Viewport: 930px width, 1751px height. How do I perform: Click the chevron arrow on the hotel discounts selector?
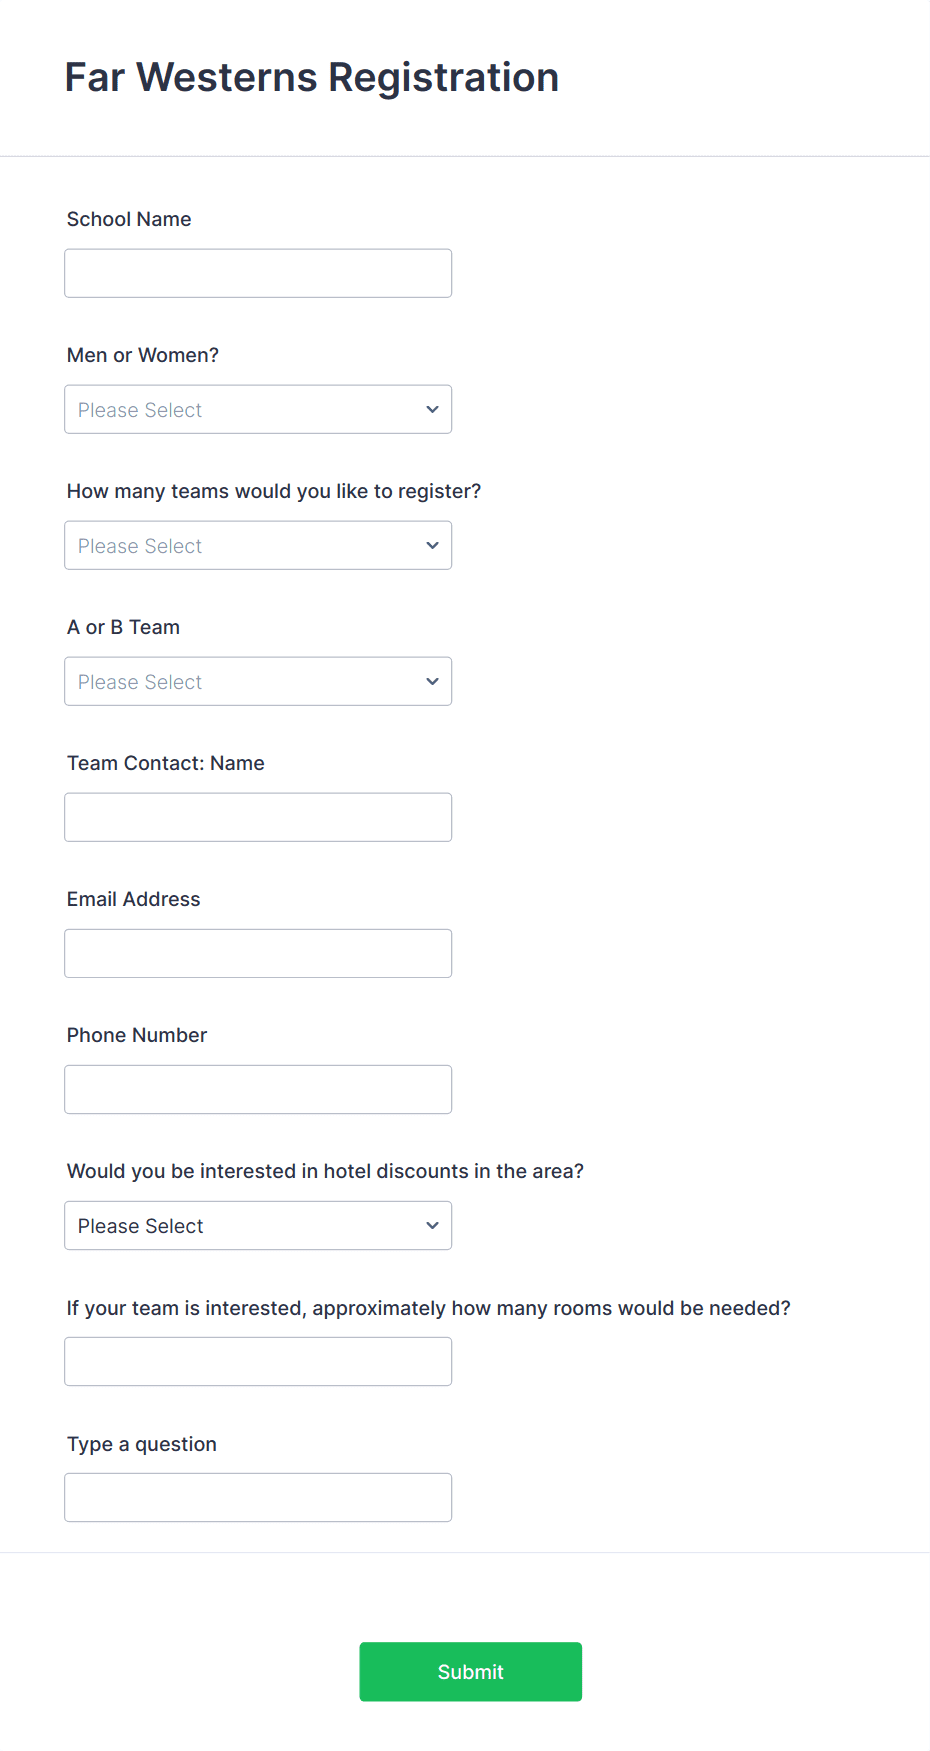click(x=432, y=1225)
